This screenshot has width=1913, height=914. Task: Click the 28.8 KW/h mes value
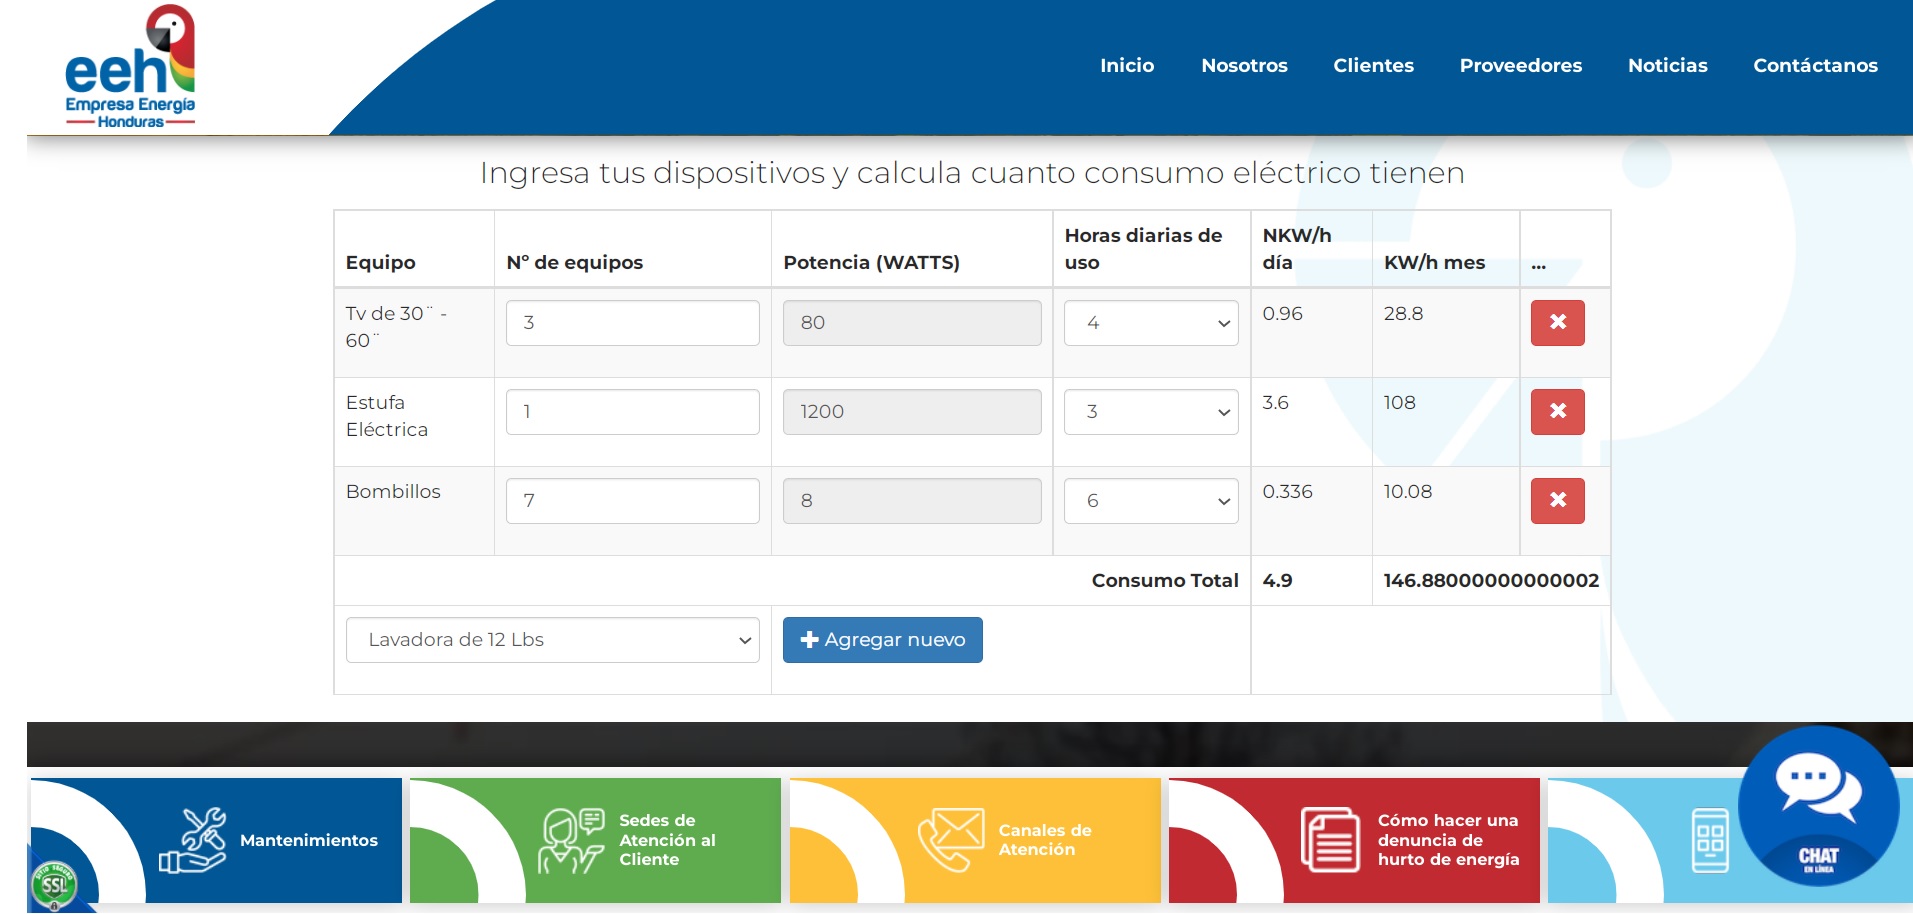(x=1403, y=314)
